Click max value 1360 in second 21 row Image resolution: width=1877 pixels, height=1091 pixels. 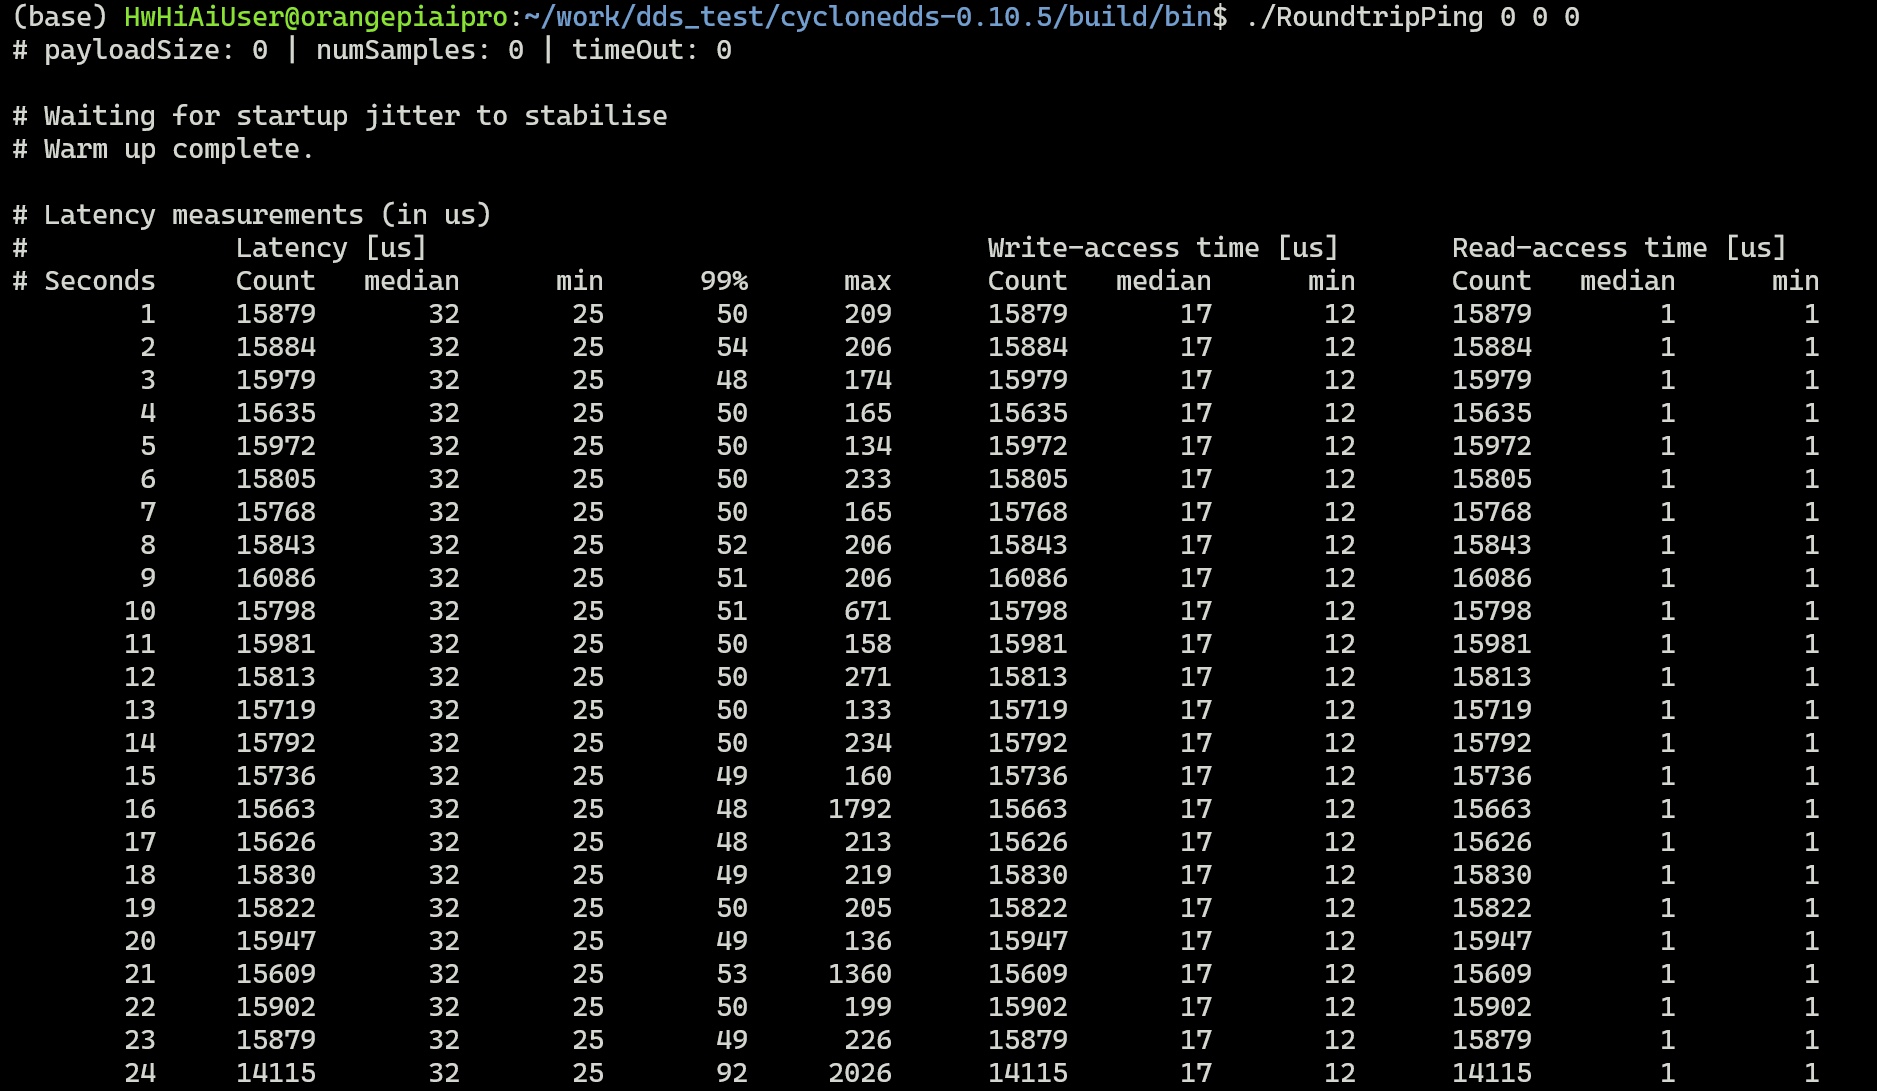click(860, 974)
